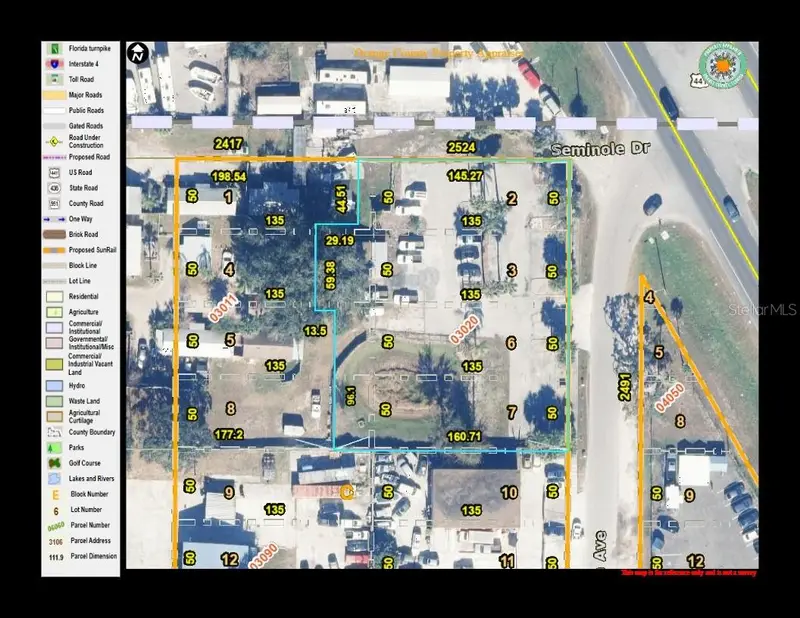Click the Governmental/Institutional/Misc color swatch
The width and height of the screenshot is (800, 618).
tap(55, 343)
